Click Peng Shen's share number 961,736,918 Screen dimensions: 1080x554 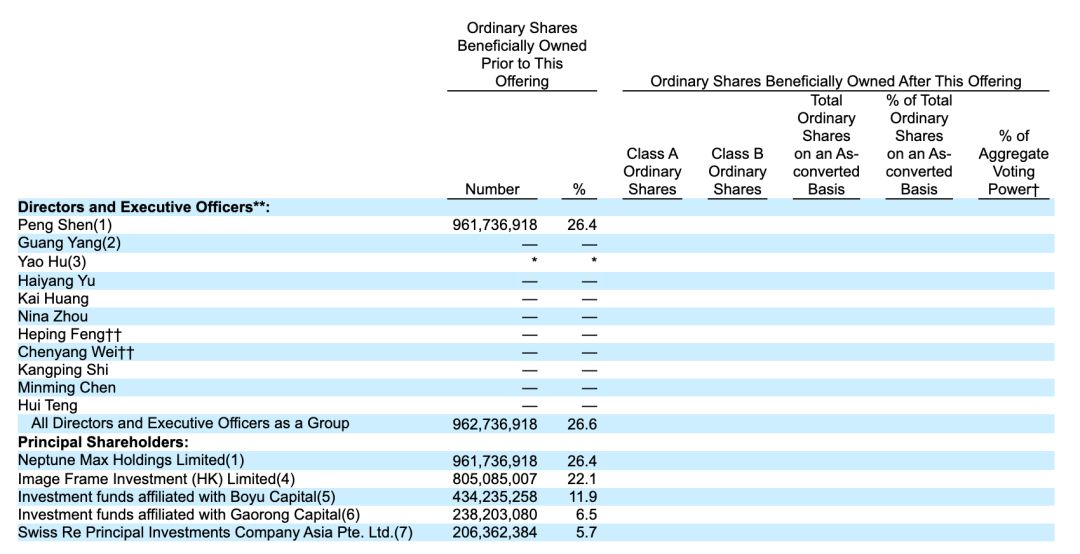495,225
